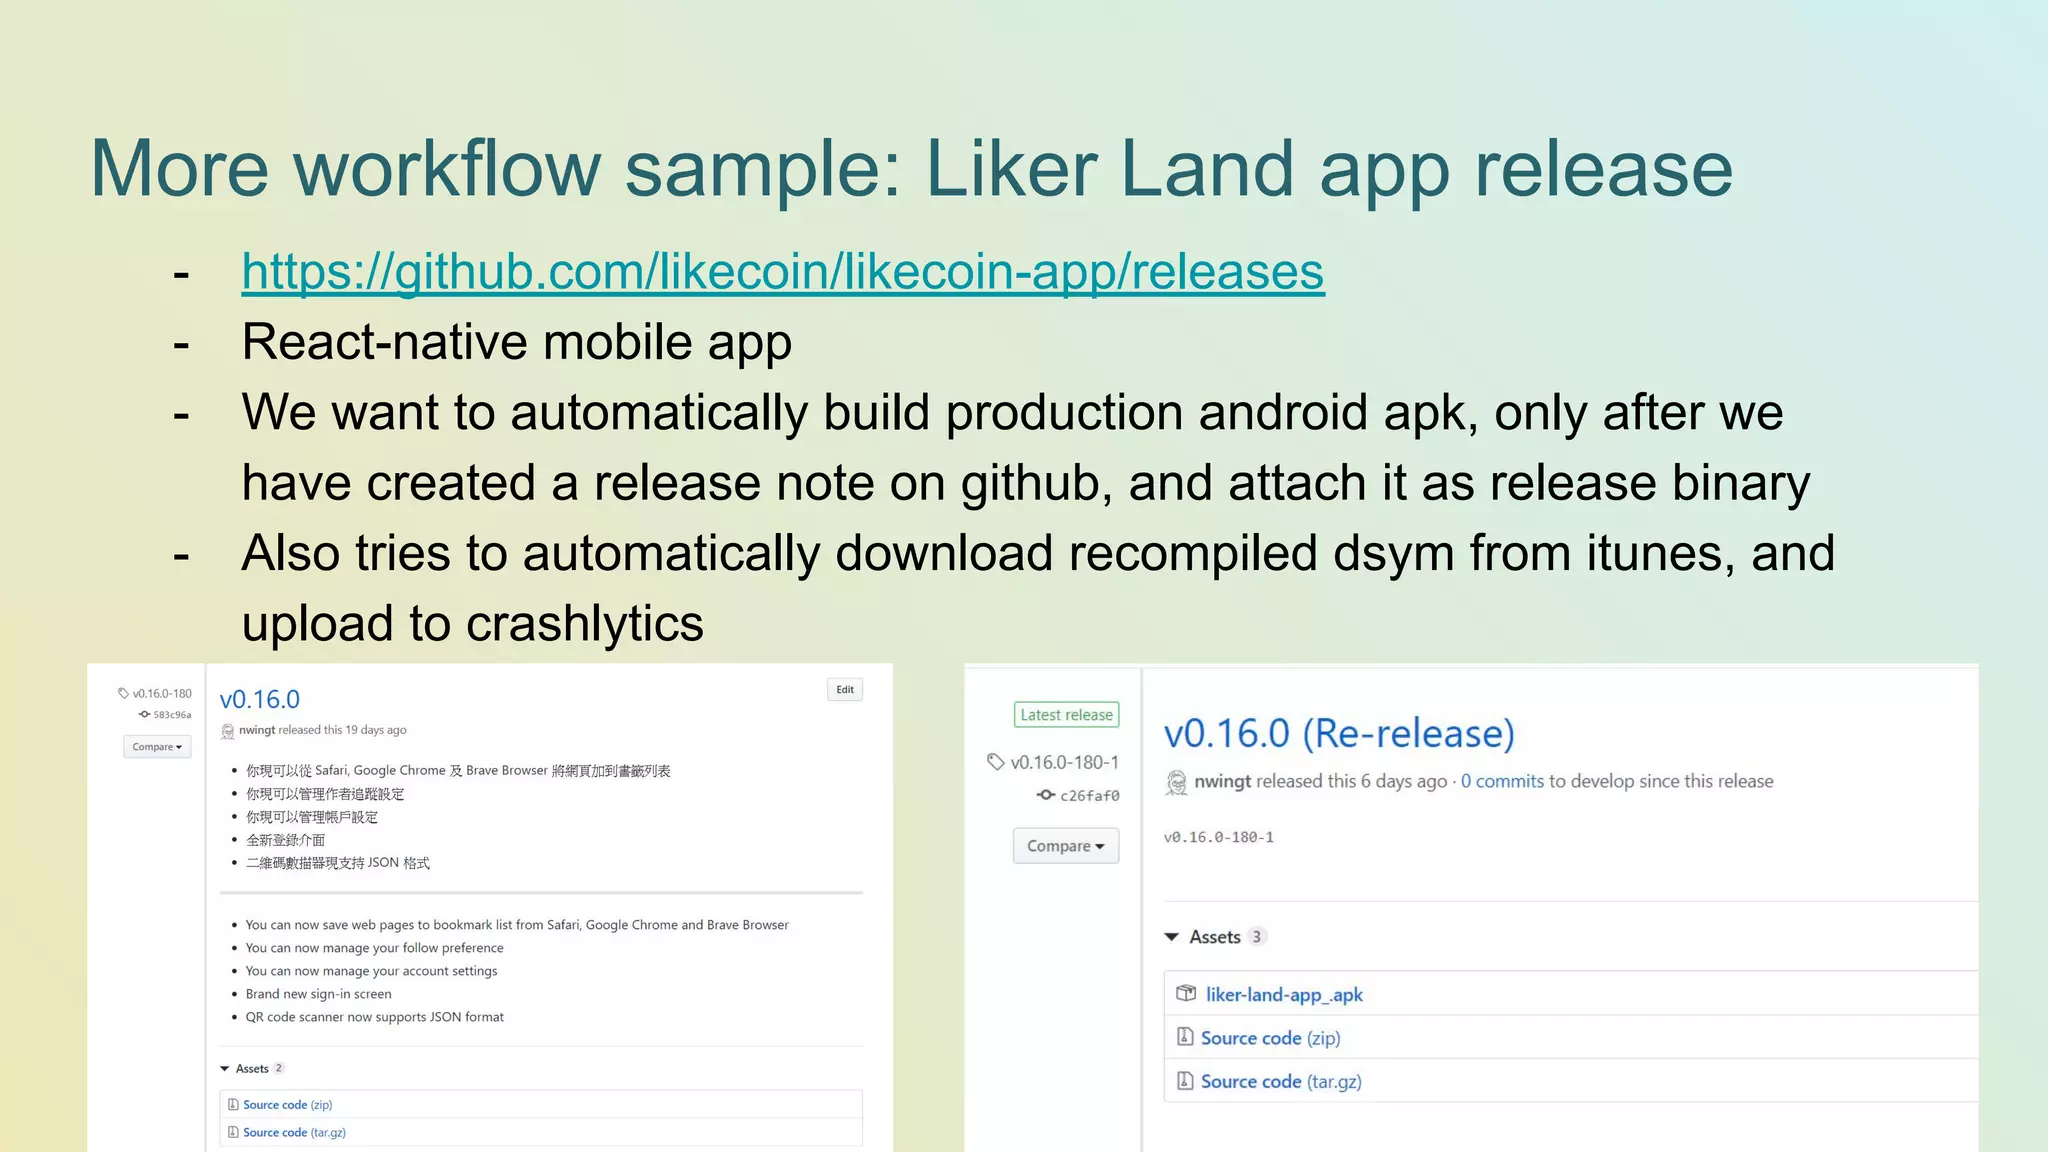Open nwingt profile link in Re-release entry

(1222, 781)
